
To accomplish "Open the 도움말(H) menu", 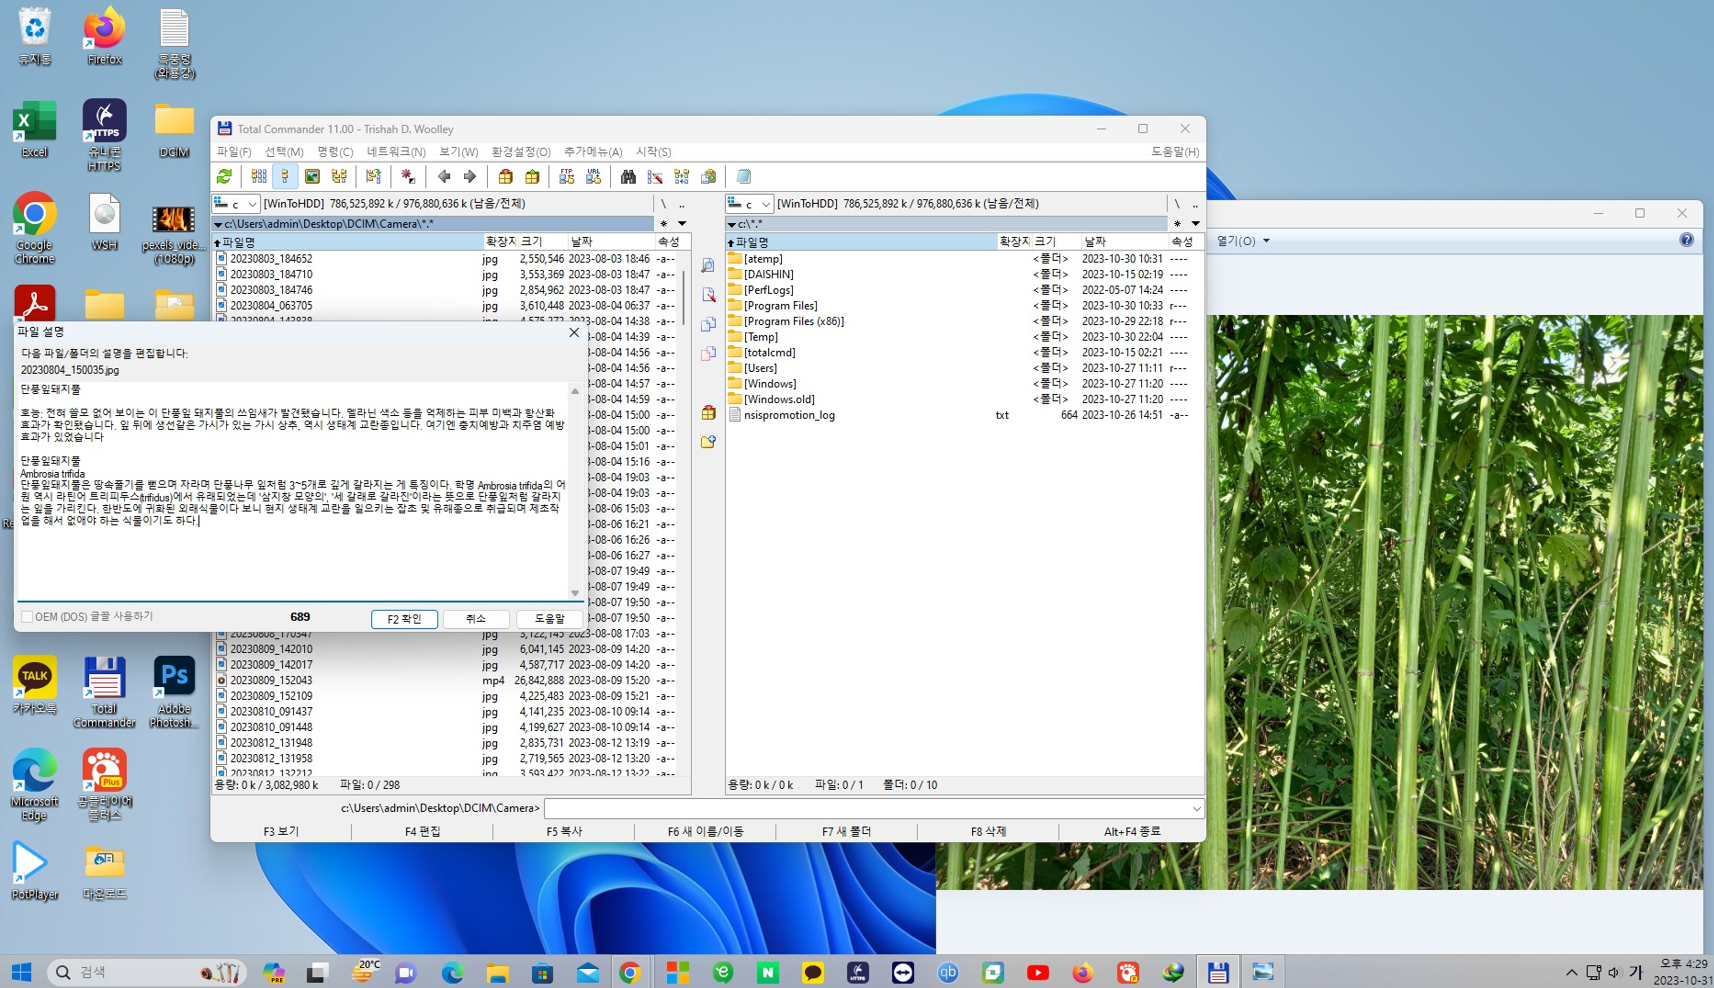I will [x=1175, y=152].
